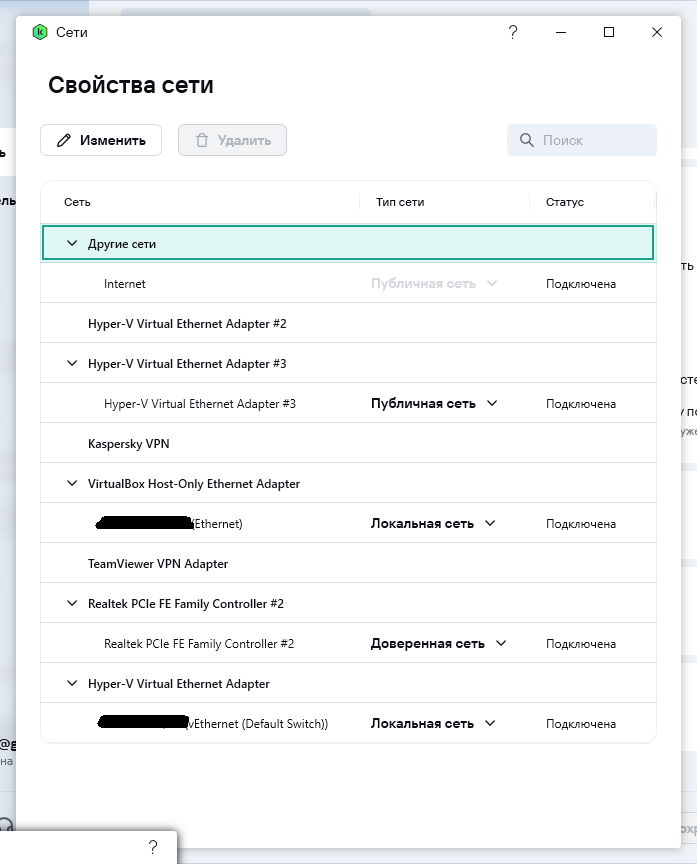This screenshot has height=864, width=697.
Task: Collapse Realtek PCIe FE Family Controller #2 group
Action: tap(72, 603)
